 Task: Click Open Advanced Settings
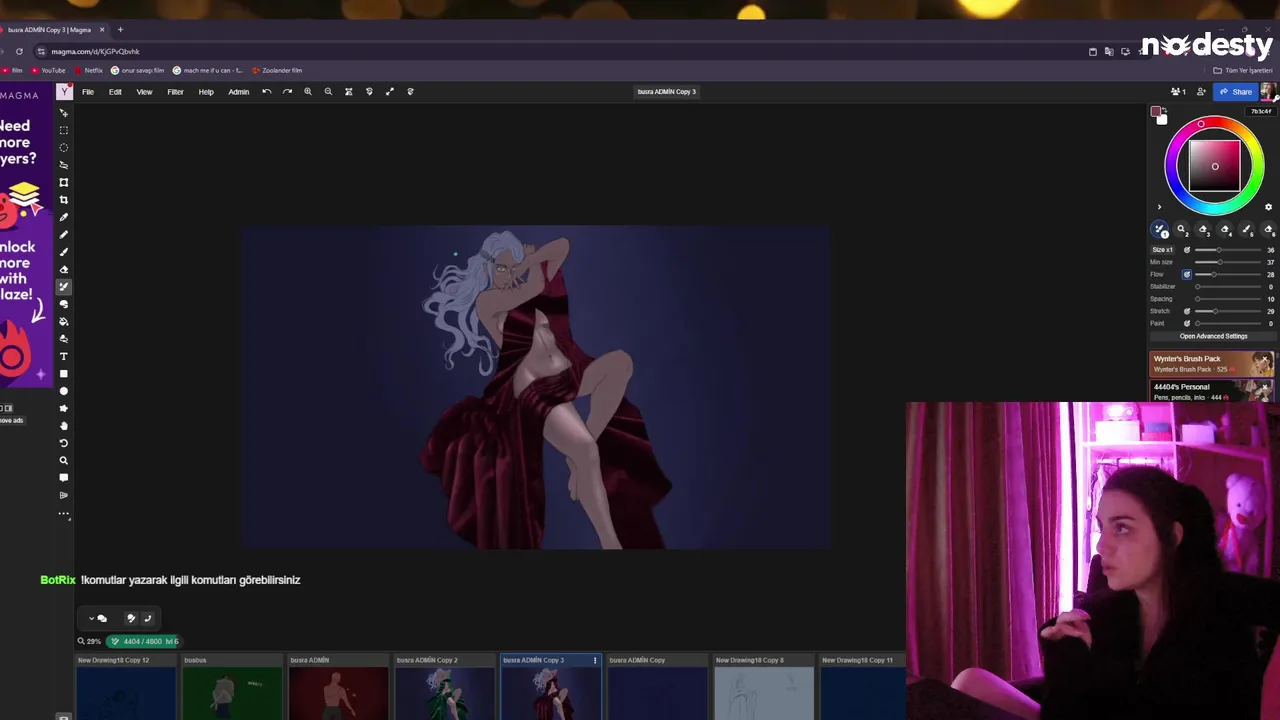point(1213,336)
